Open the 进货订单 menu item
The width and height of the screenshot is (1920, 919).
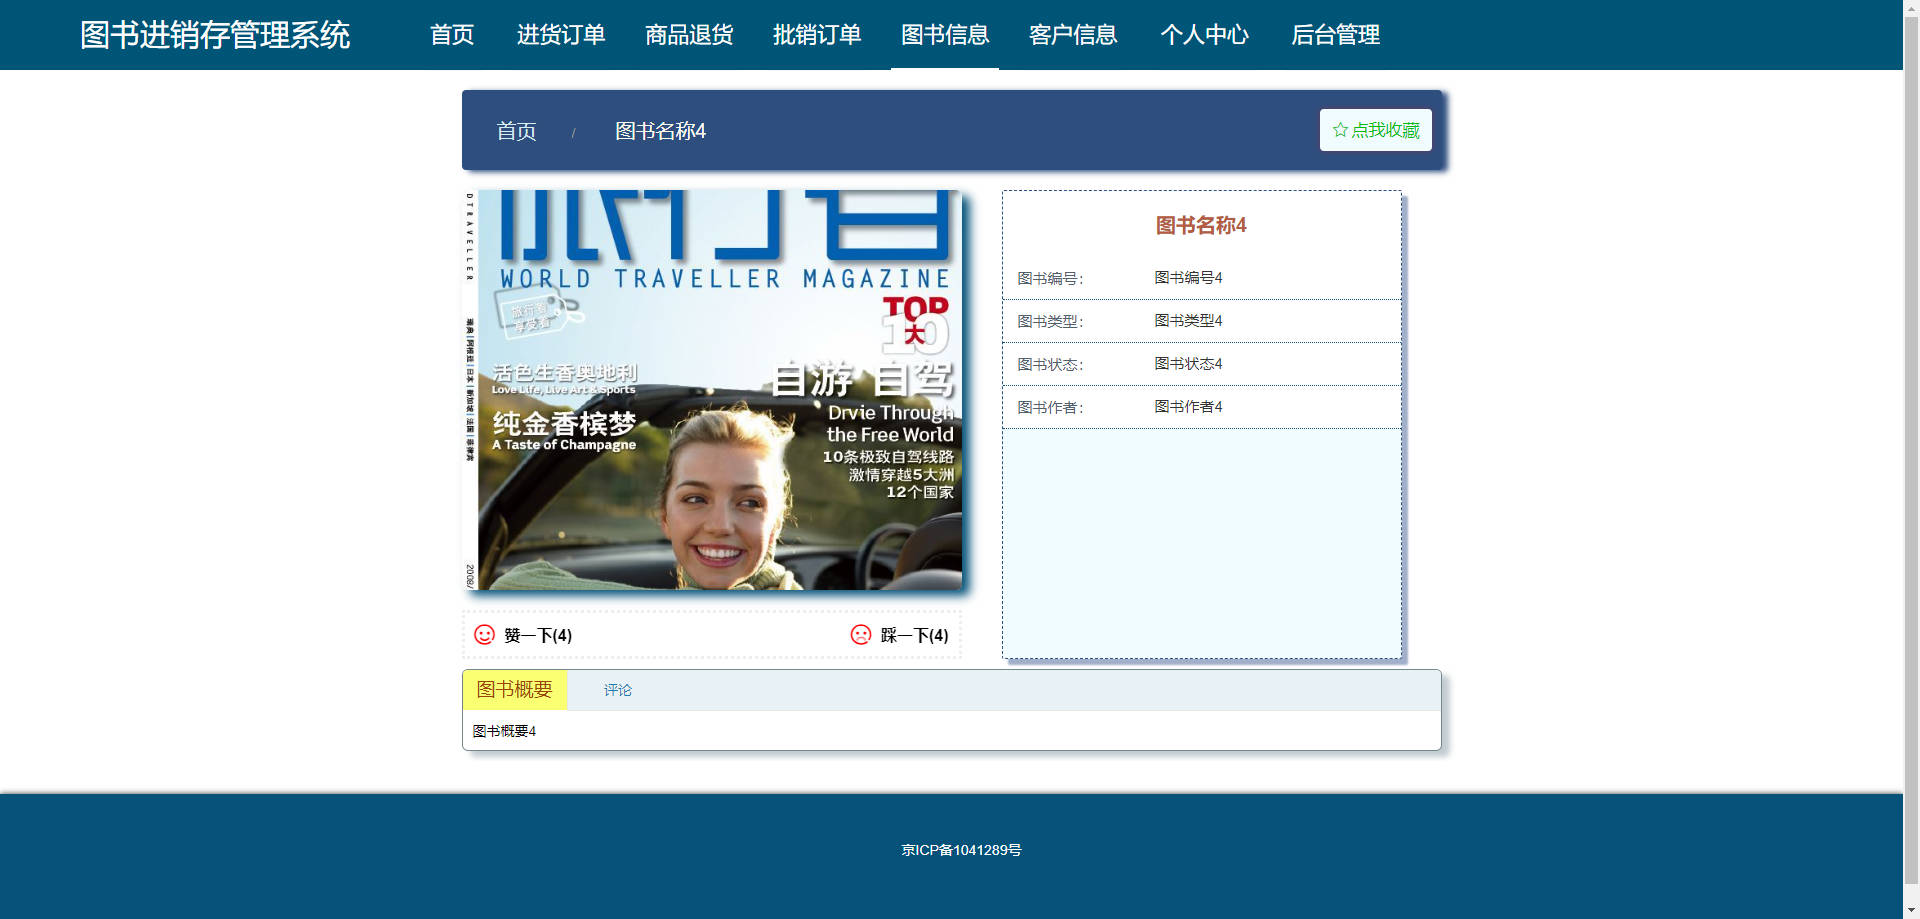561,35
